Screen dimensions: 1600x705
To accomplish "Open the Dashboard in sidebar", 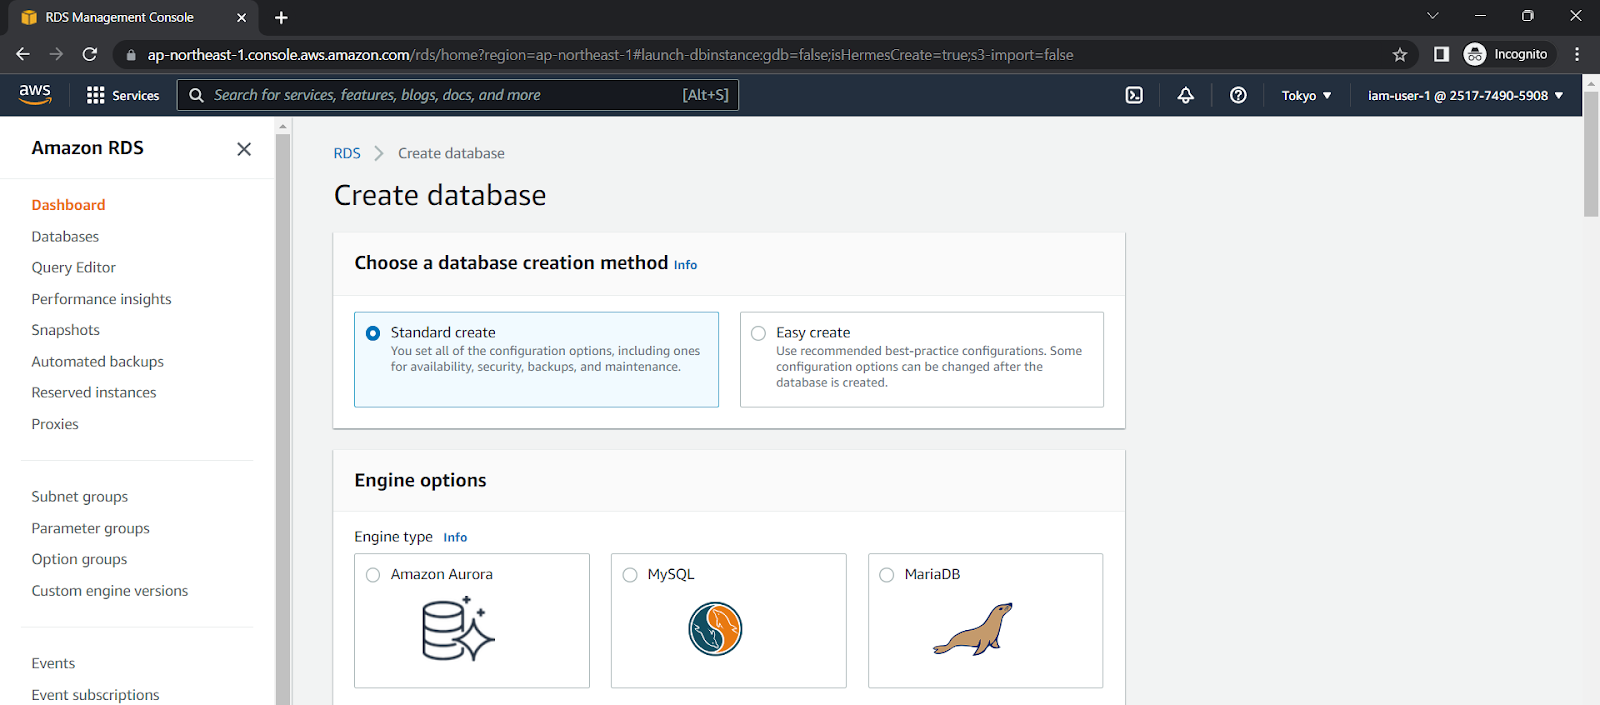I will point(68,205).
